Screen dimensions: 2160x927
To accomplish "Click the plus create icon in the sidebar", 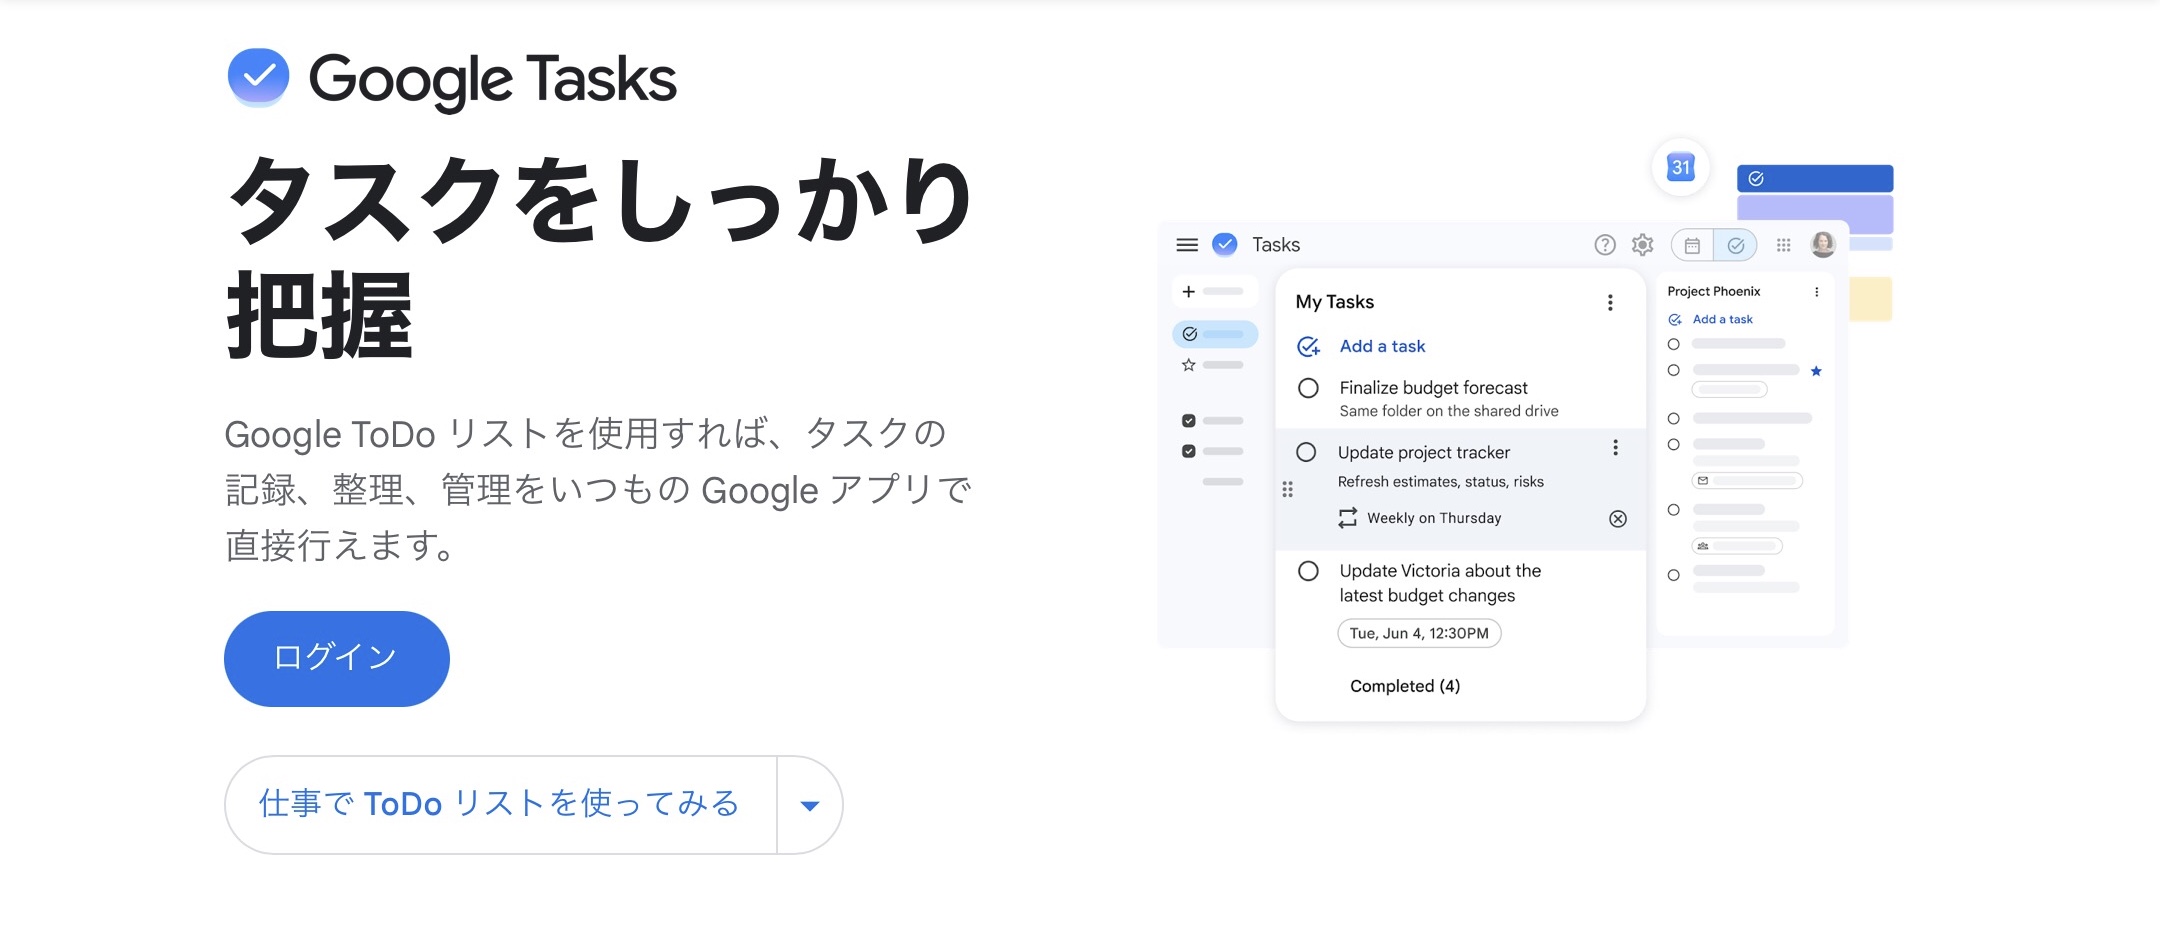I will (x=1188, y=291).
